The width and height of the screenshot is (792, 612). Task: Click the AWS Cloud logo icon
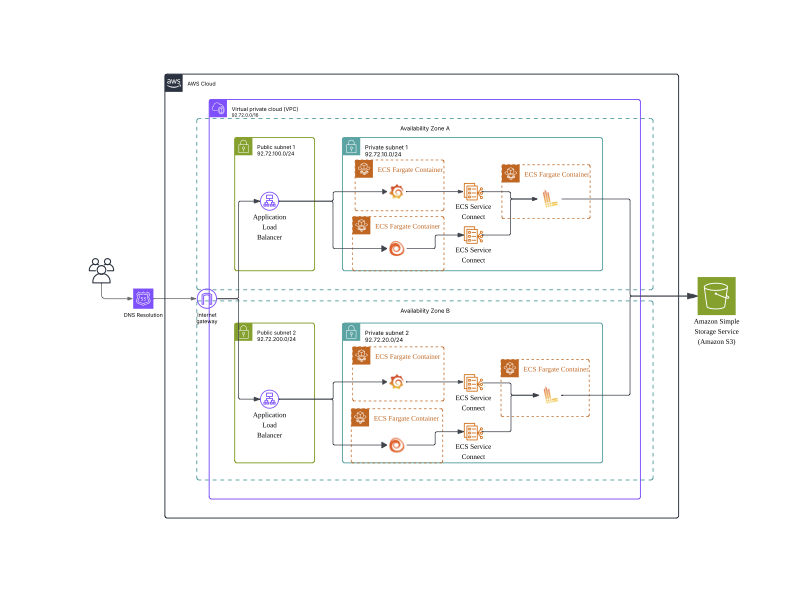tap(173, 83)
